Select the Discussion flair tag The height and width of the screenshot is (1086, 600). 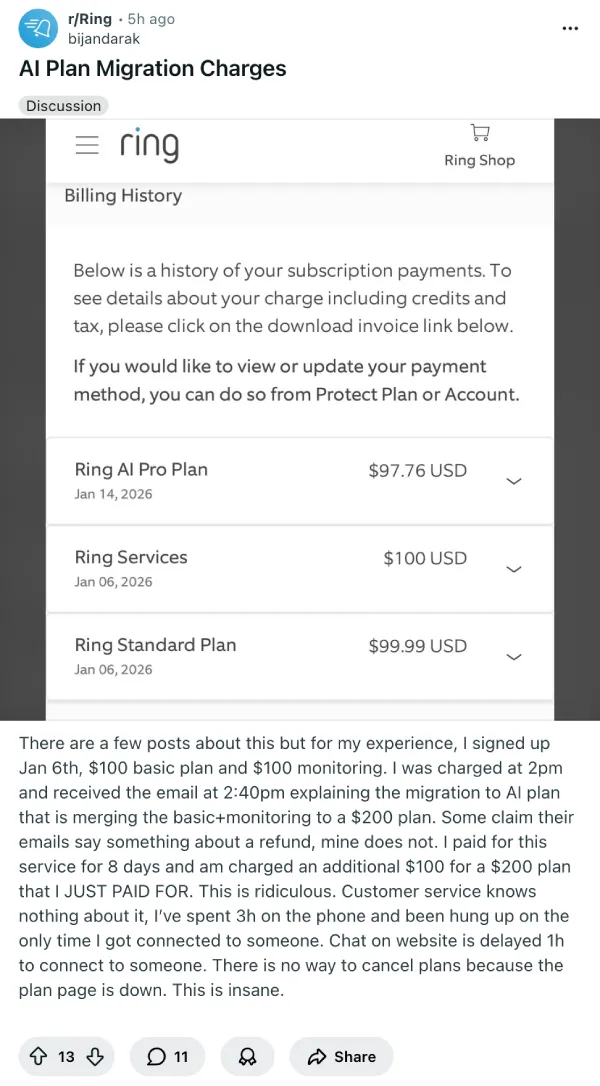pos(63,105)
